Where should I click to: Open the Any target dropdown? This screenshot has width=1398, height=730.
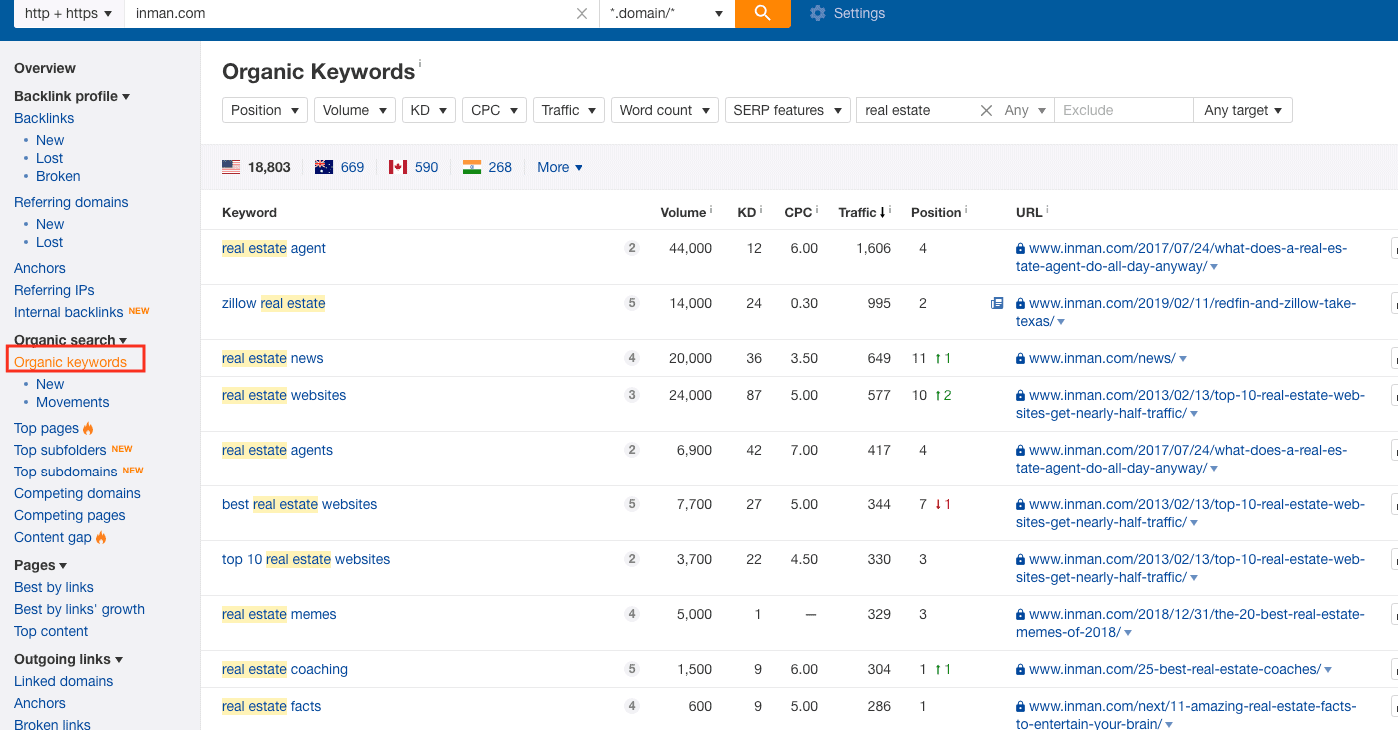pyautogui.click(x=1243, y=110)
